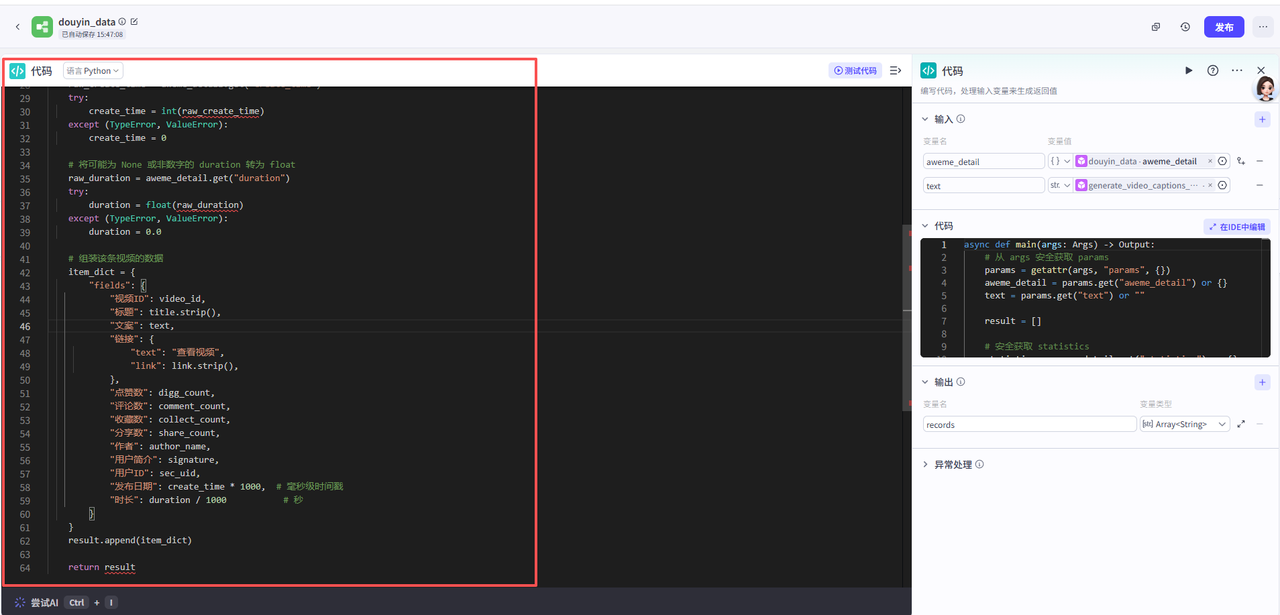
Task: Open the 语言 Python language dropdown
Action: click(x=93, y=71)
